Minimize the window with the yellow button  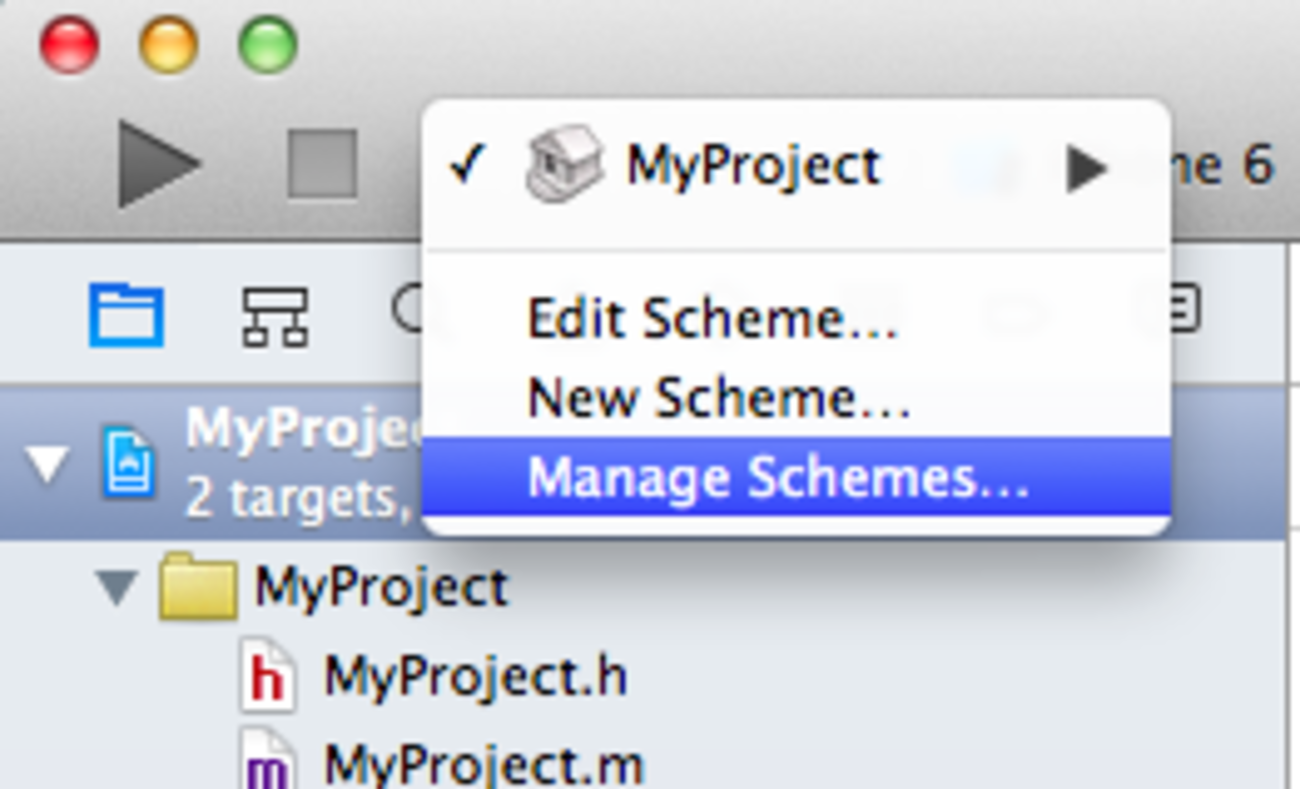[x=168, y=45]
